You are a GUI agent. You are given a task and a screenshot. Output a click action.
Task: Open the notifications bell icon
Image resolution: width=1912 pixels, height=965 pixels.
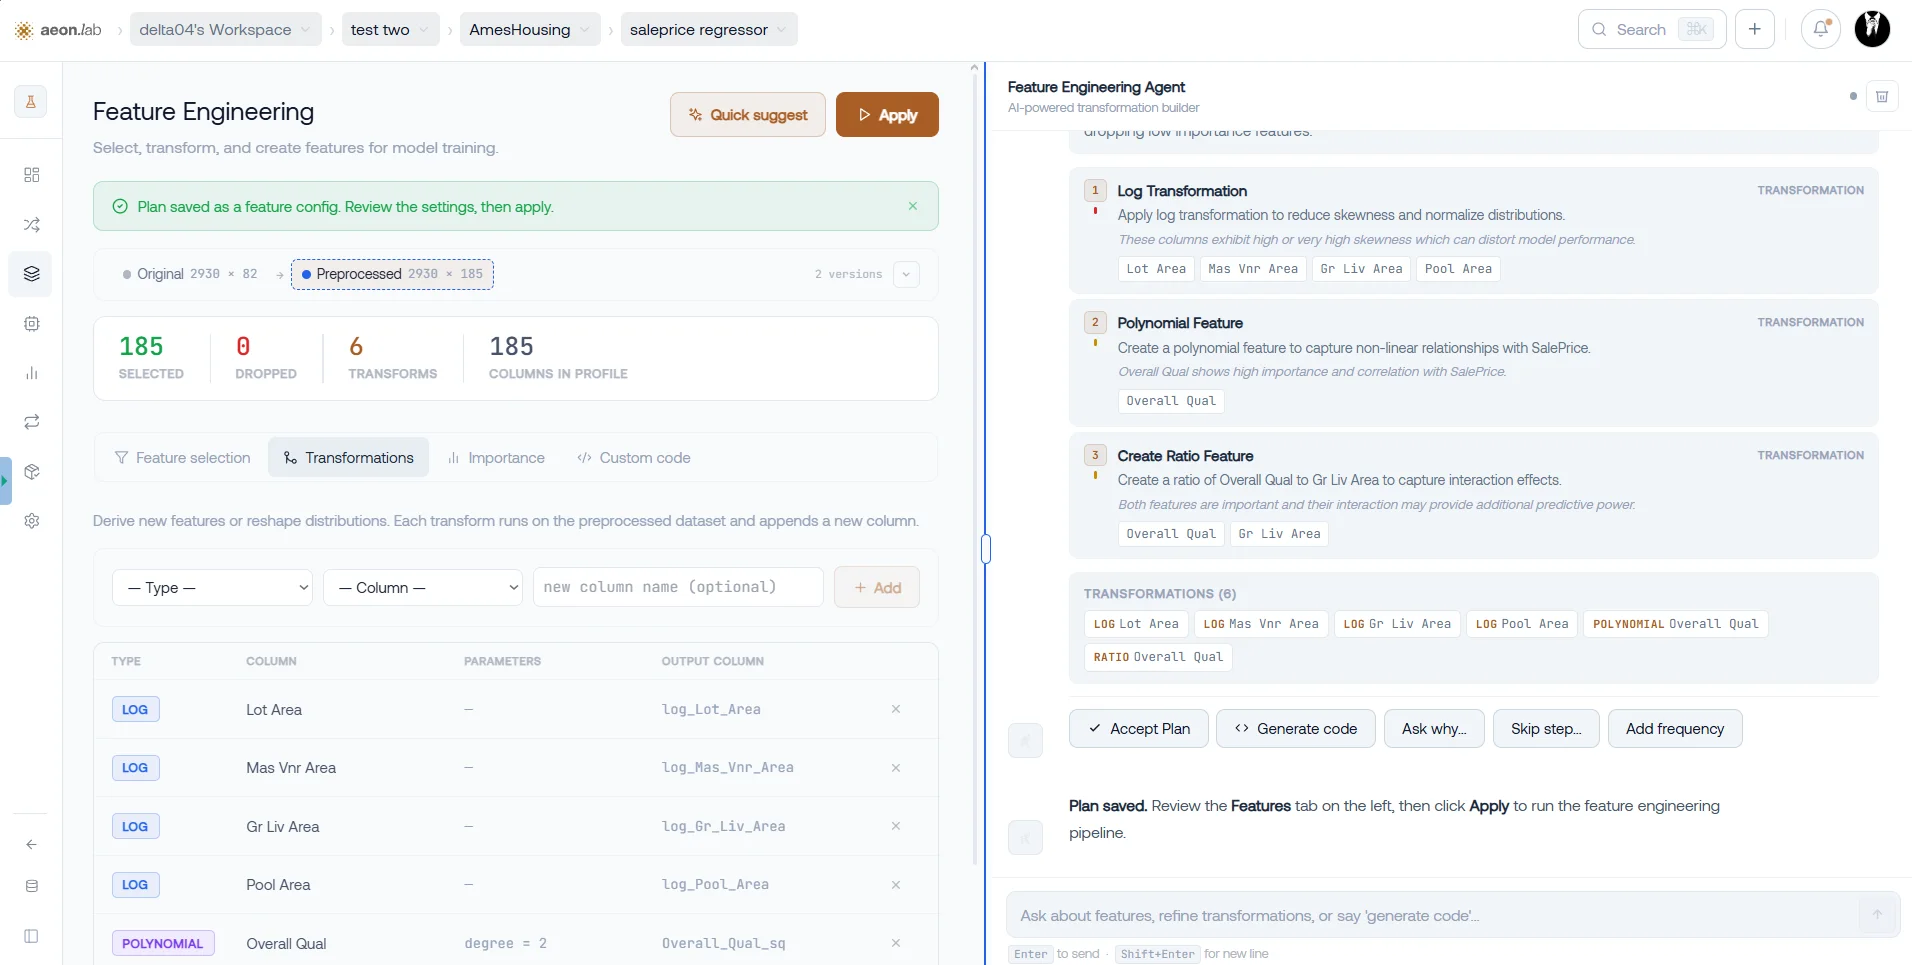(1821, 29)
